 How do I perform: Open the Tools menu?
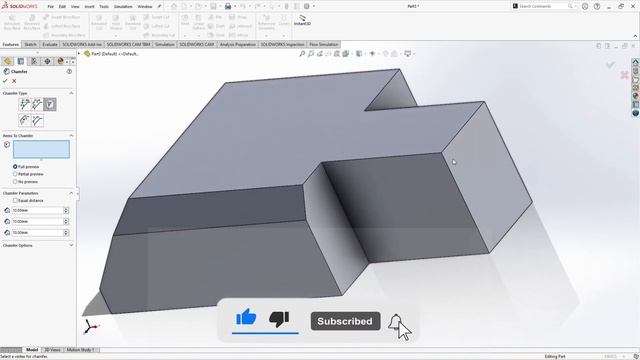pyautogui.click(x=104, y=7)
